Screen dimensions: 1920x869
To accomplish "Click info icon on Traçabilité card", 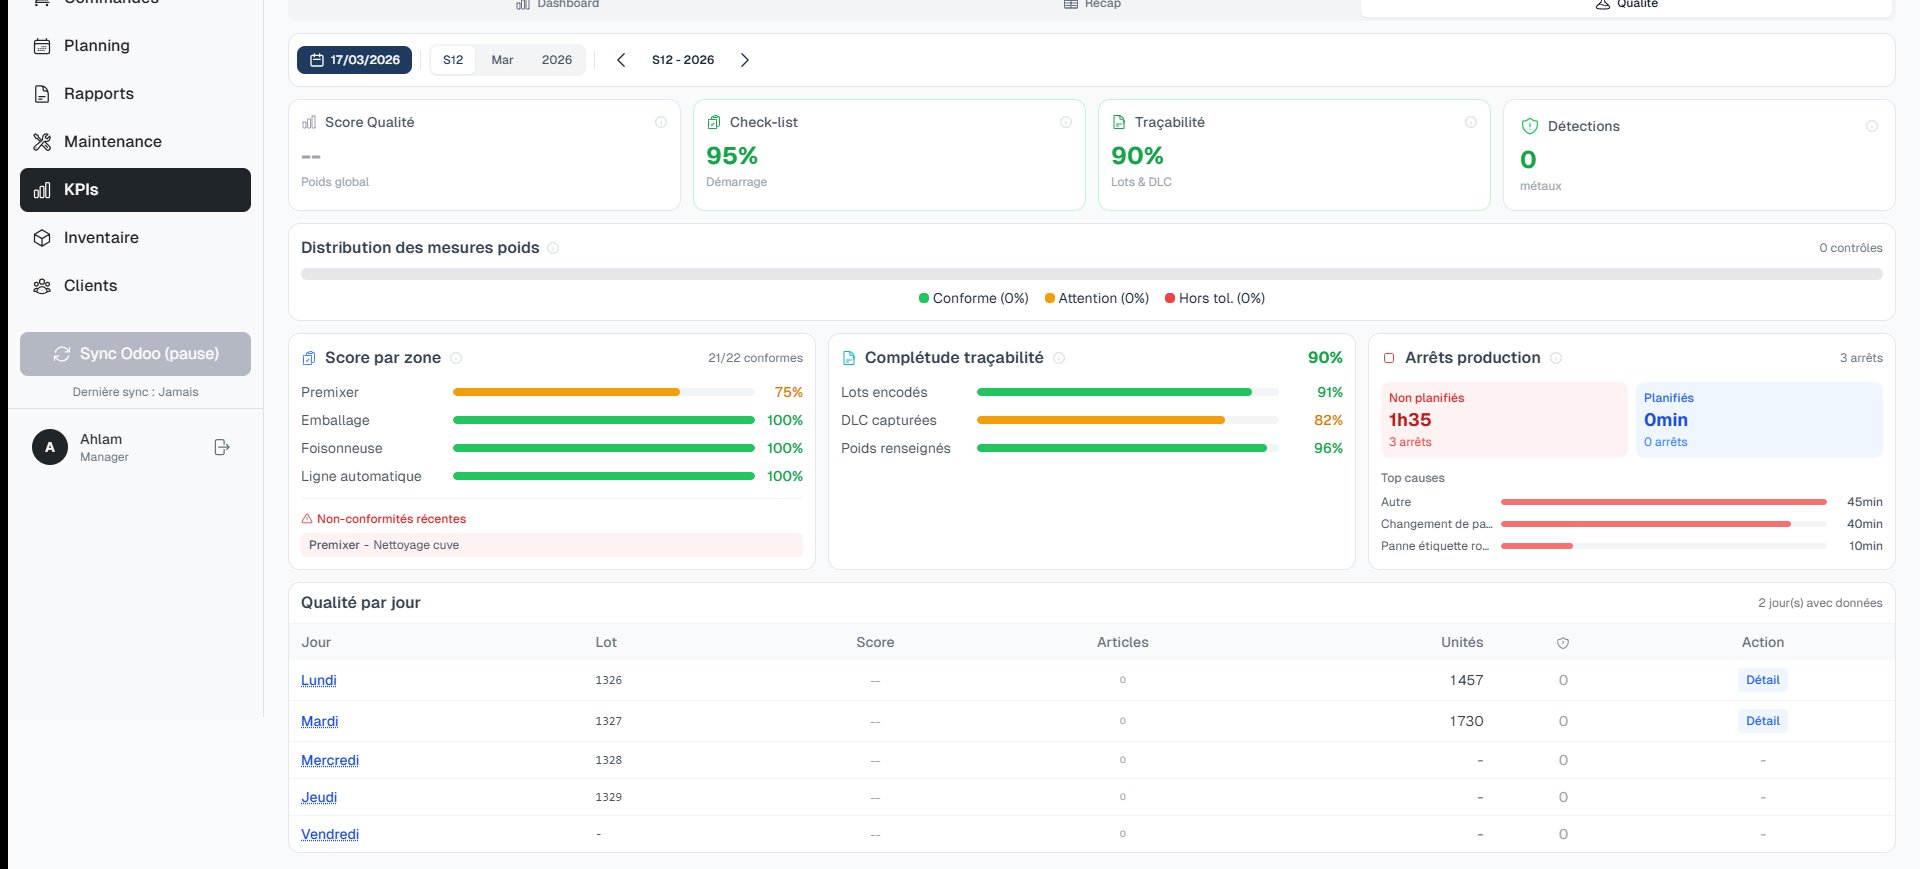I will tap(1471, 122).
